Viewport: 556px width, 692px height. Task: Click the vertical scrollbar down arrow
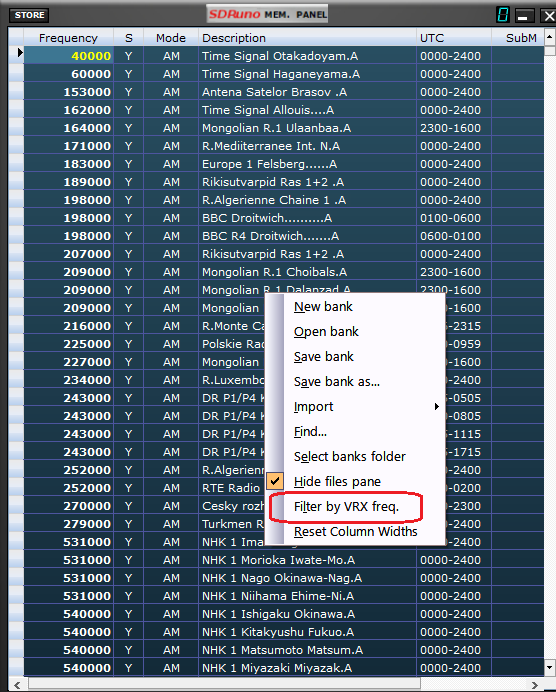pos(549,667)
